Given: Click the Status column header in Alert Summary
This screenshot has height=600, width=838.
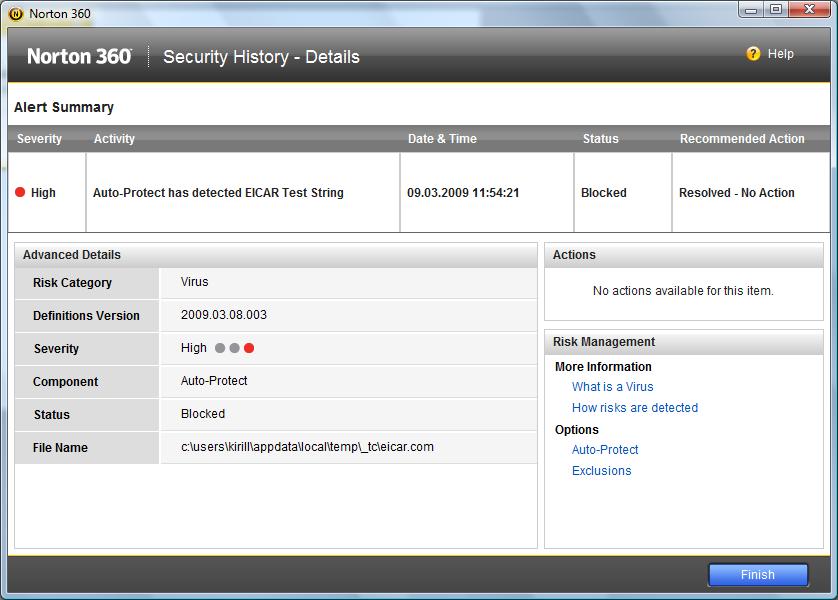Looking at the screenshot, I should tap(601, 139).
